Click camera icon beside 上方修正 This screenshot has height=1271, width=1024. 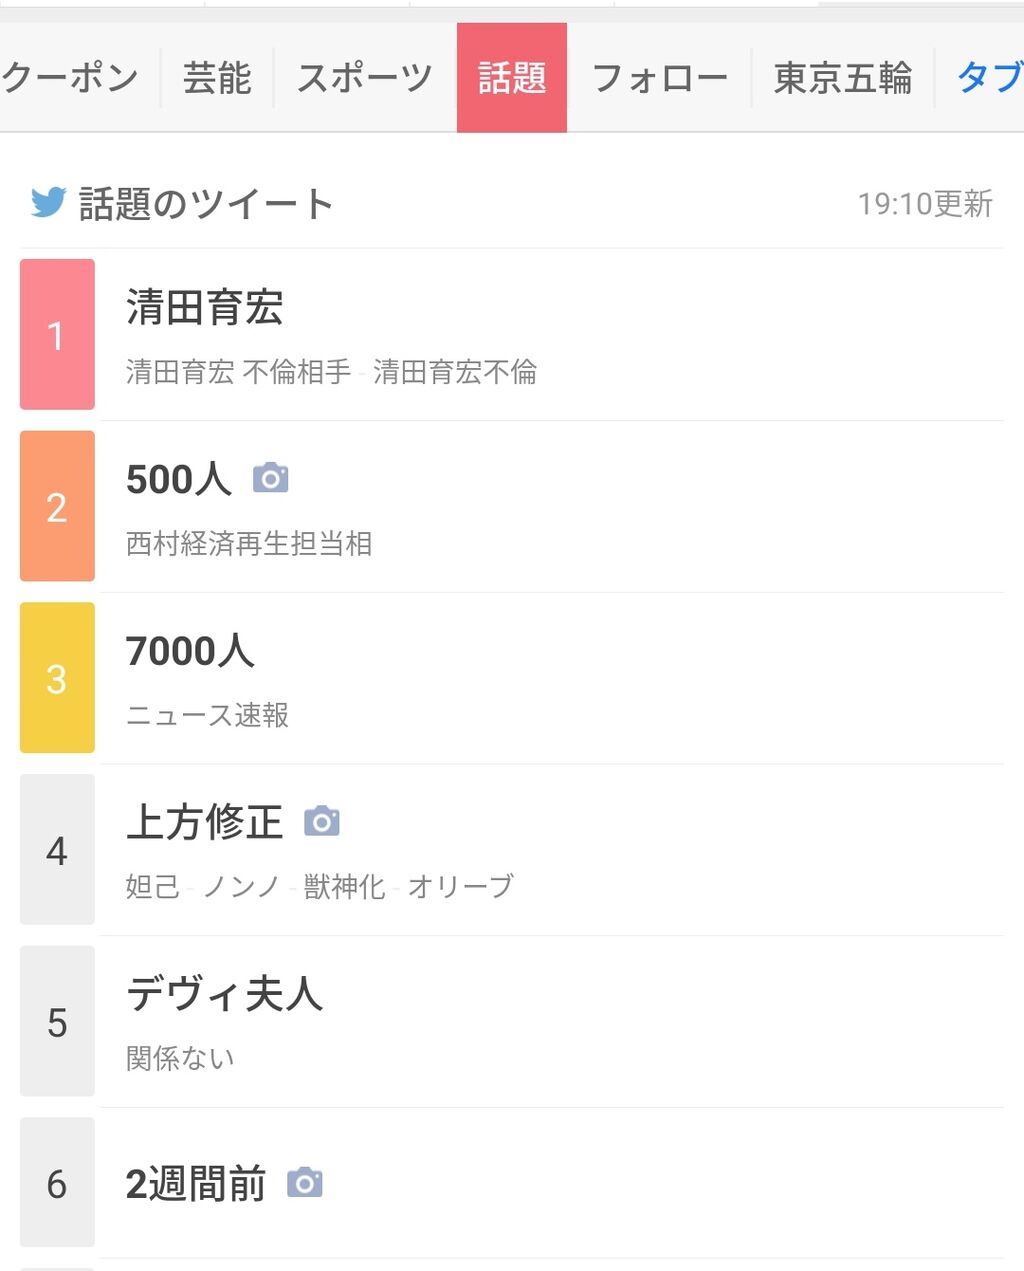321,821
